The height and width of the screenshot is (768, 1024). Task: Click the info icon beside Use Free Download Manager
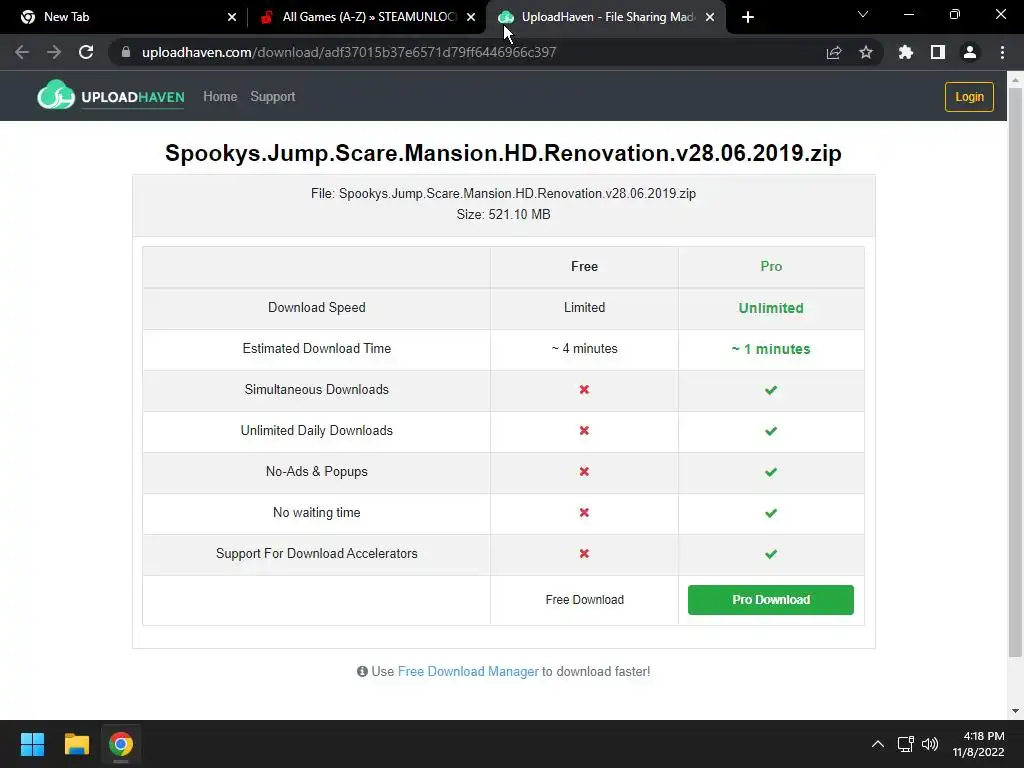coord(362,671)
